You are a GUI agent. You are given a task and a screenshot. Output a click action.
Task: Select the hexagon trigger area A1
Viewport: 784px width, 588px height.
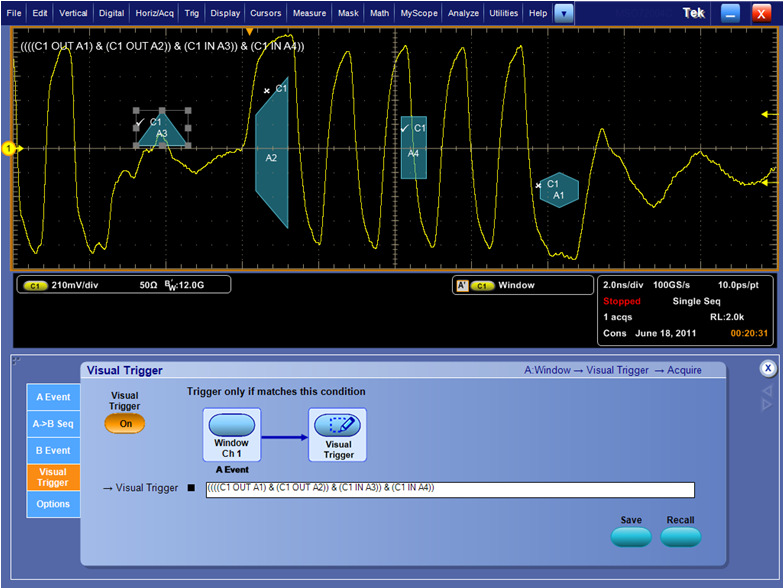[558, 190]
